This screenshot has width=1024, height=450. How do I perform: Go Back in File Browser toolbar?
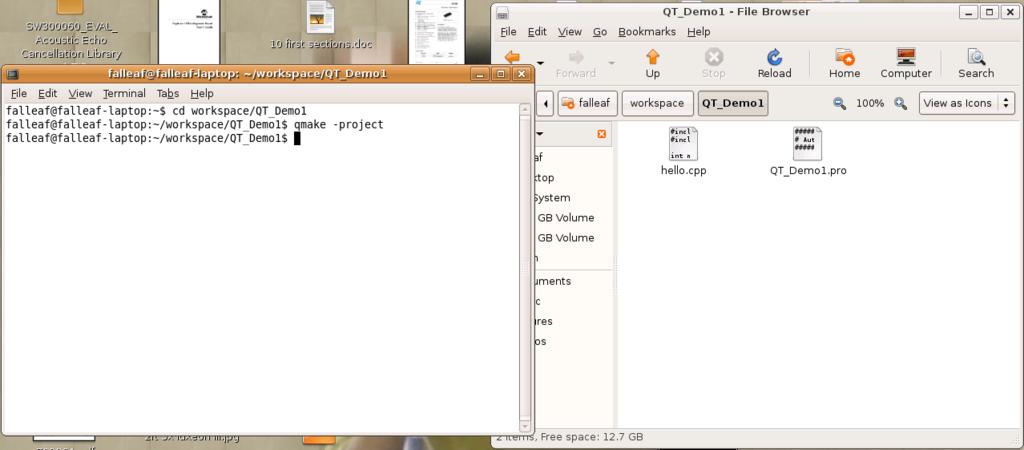[514, 58]
